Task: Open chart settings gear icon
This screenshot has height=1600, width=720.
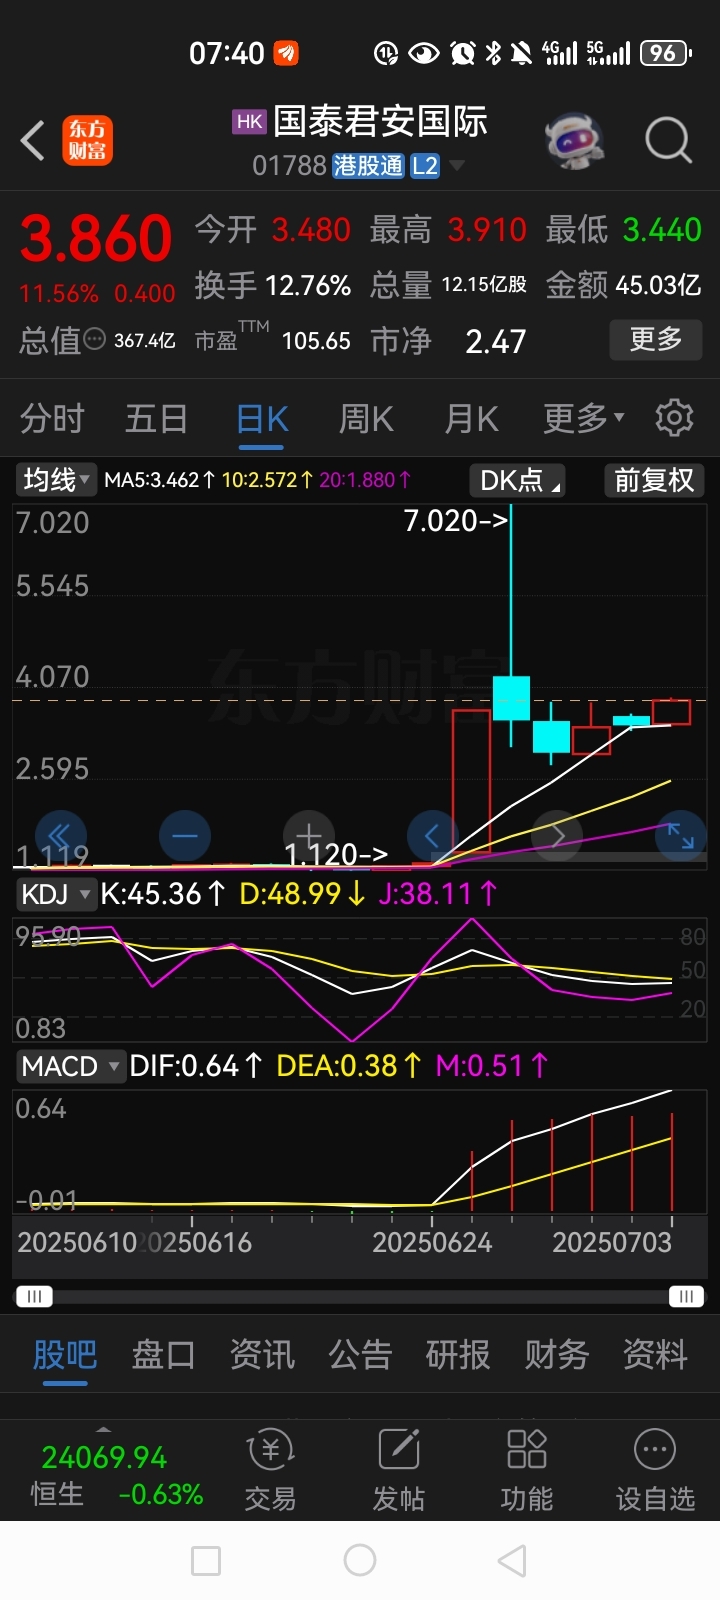Action: tap(674, 418)
